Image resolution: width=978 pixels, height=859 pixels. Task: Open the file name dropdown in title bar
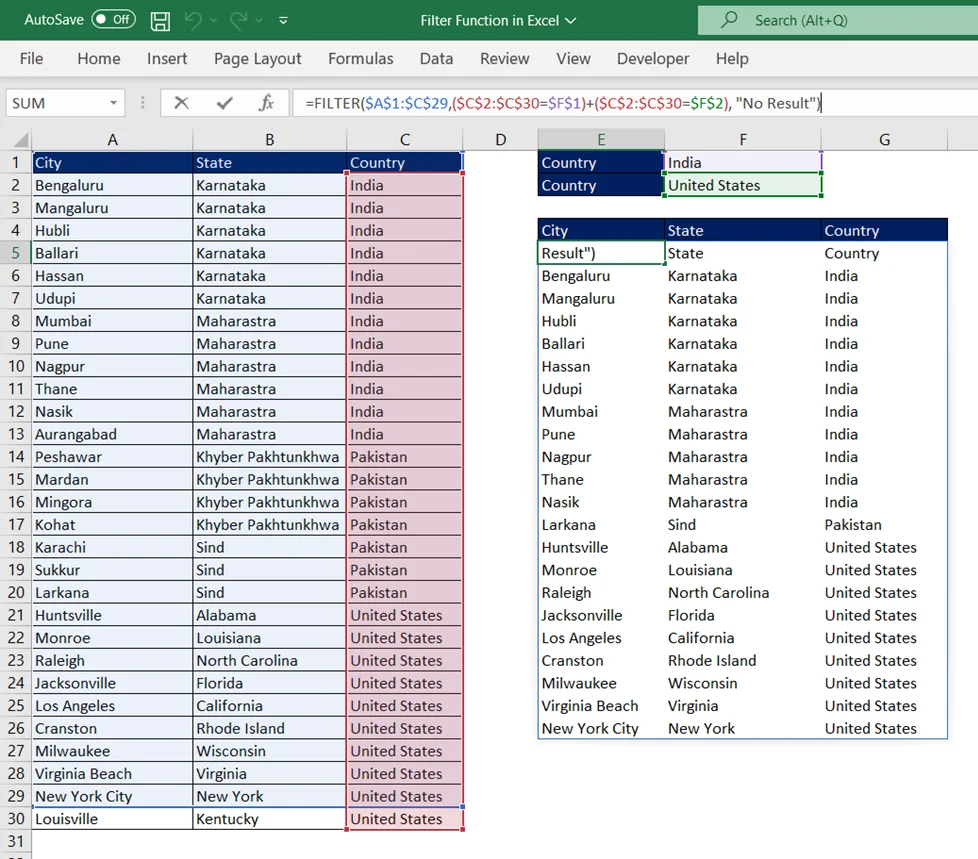click(x=571, y=20)
